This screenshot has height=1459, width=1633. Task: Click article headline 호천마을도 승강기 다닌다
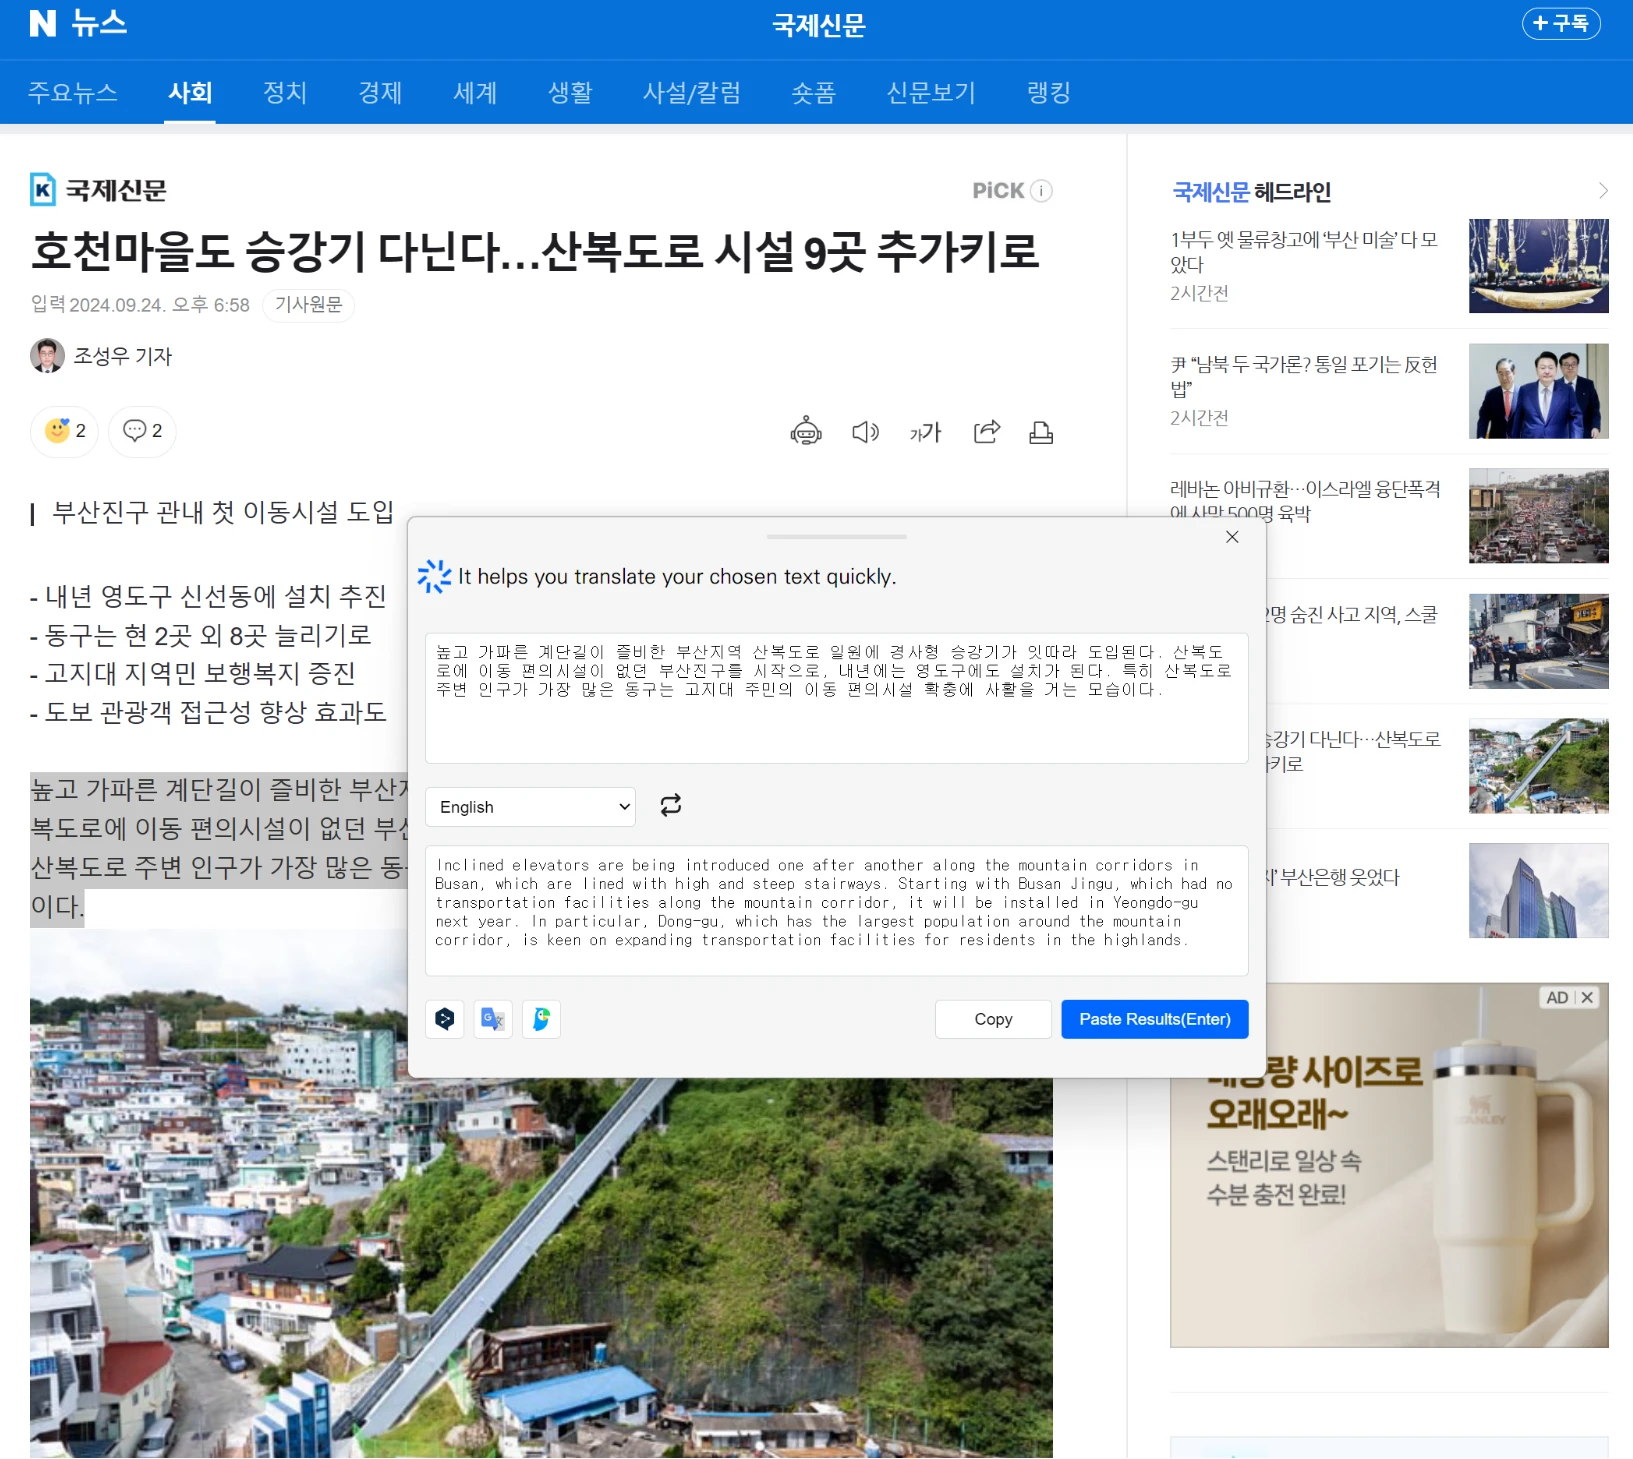[x=535, y=251]
